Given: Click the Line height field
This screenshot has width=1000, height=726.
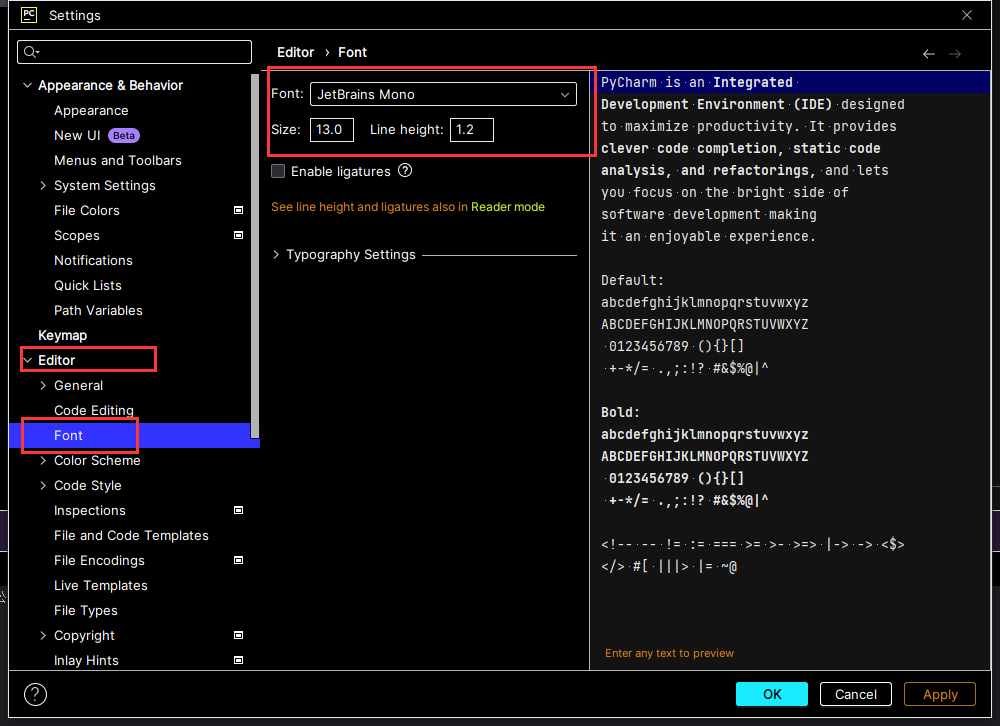Looking at the screenshot, I should tap(472, 130).
